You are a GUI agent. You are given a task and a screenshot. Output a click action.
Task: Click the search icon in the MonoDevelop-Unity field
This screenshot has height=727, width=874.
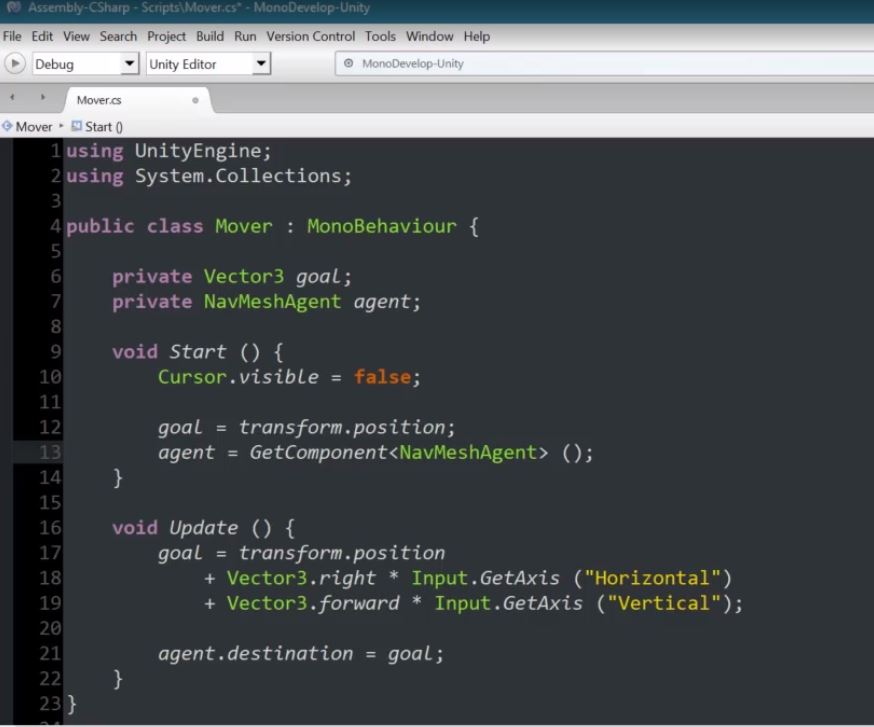(x=351, y=63)
